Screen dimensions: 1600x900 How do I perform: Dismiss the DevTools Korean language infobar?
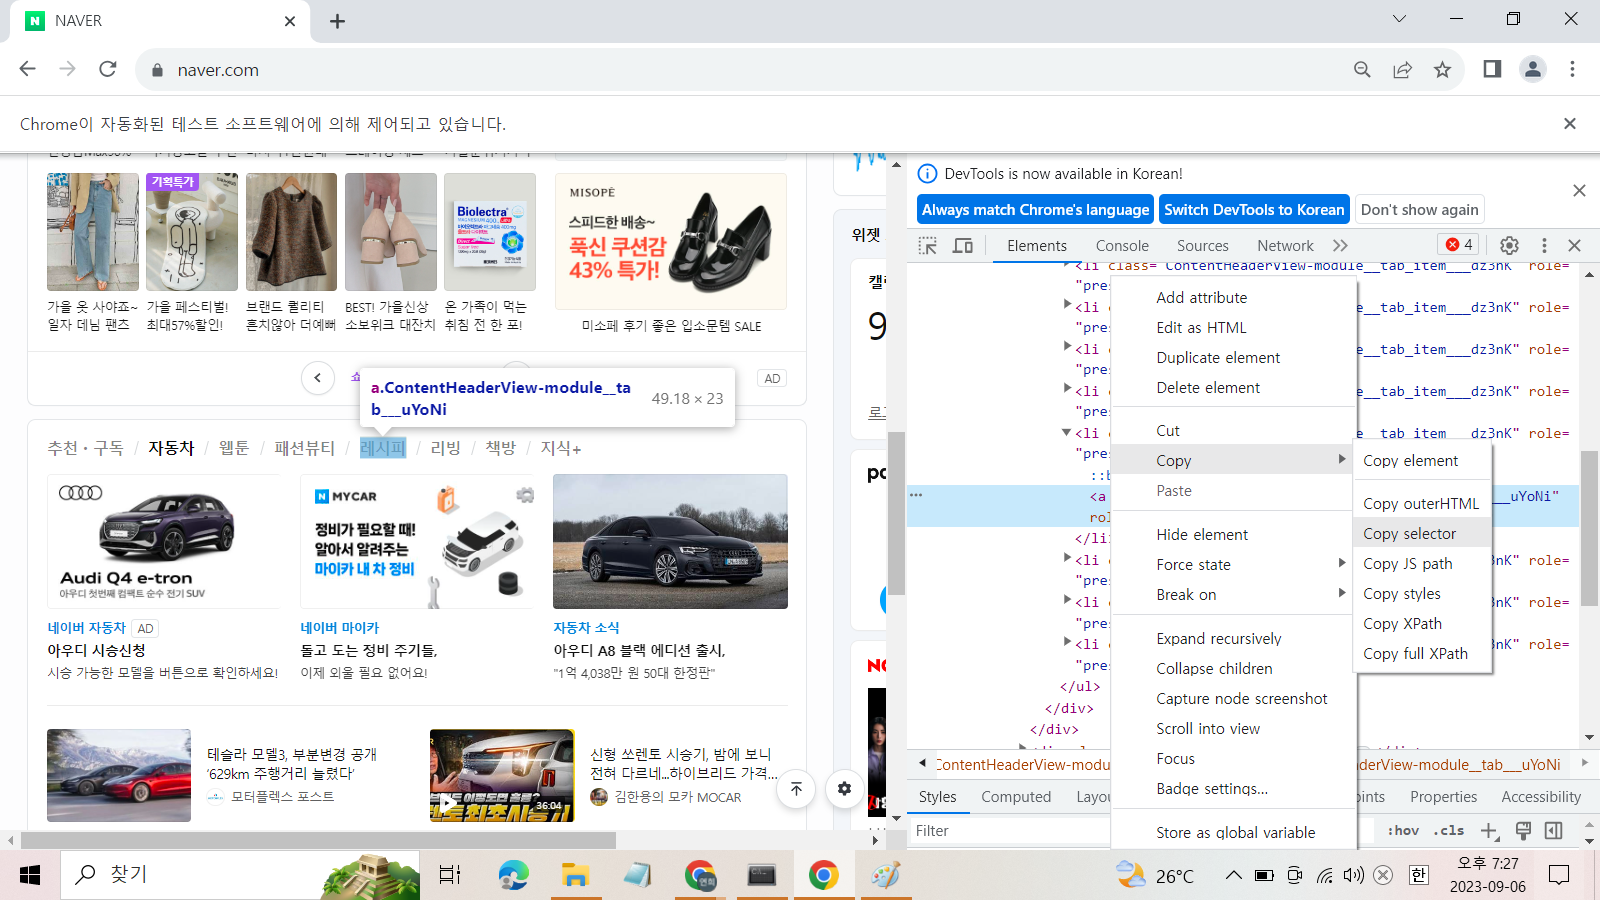coord(1579,191)
